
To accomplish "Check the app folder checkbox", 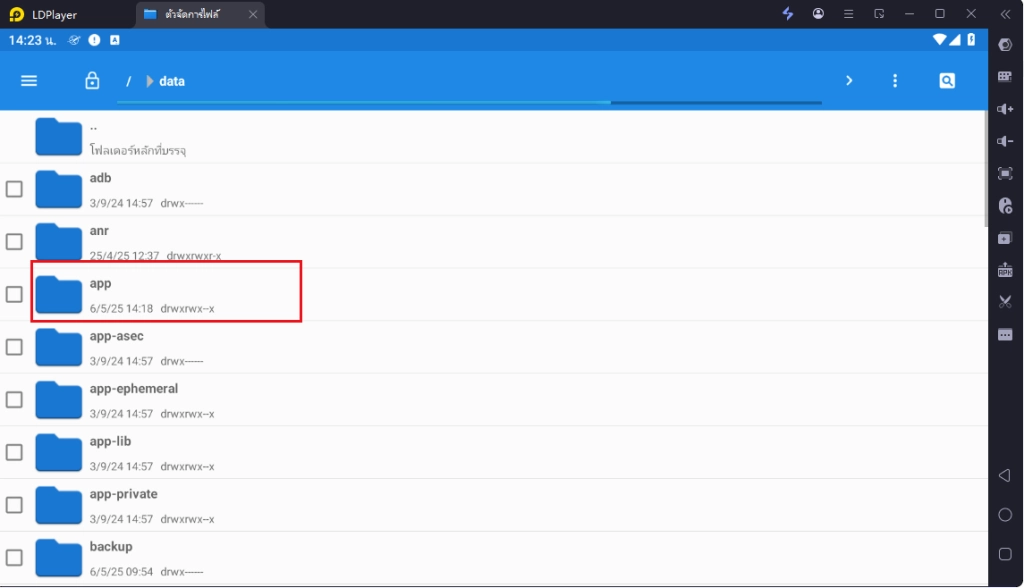I will tap(14, 295).
